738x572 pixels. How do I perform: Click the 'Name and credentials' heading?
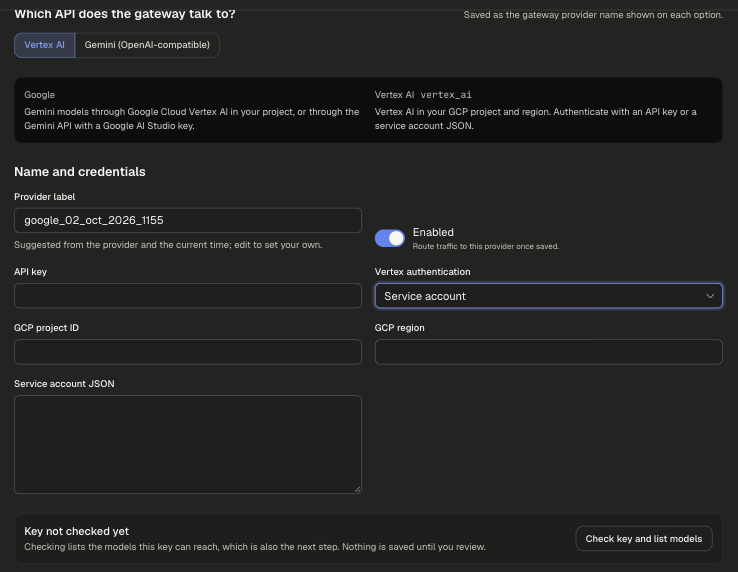pyautogui.click(x=80, y=172)
